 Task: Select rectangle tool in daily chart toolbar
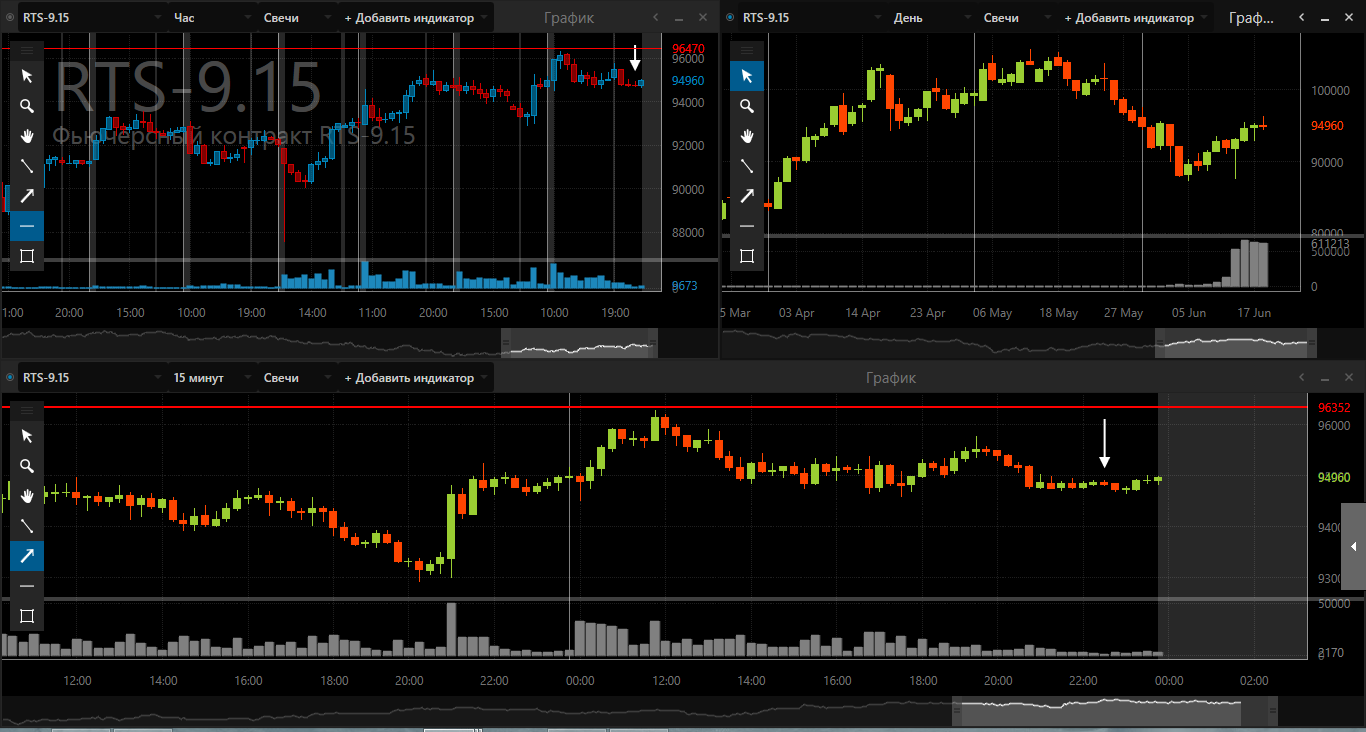(747, 256)
